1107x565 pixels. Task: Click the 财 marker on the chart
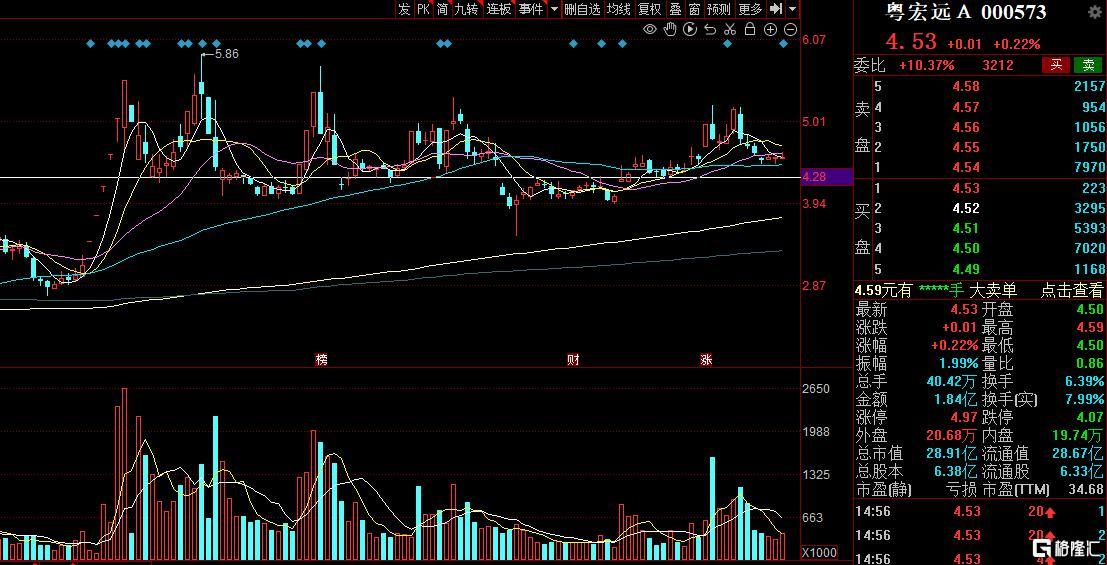[x=573, y=359]
